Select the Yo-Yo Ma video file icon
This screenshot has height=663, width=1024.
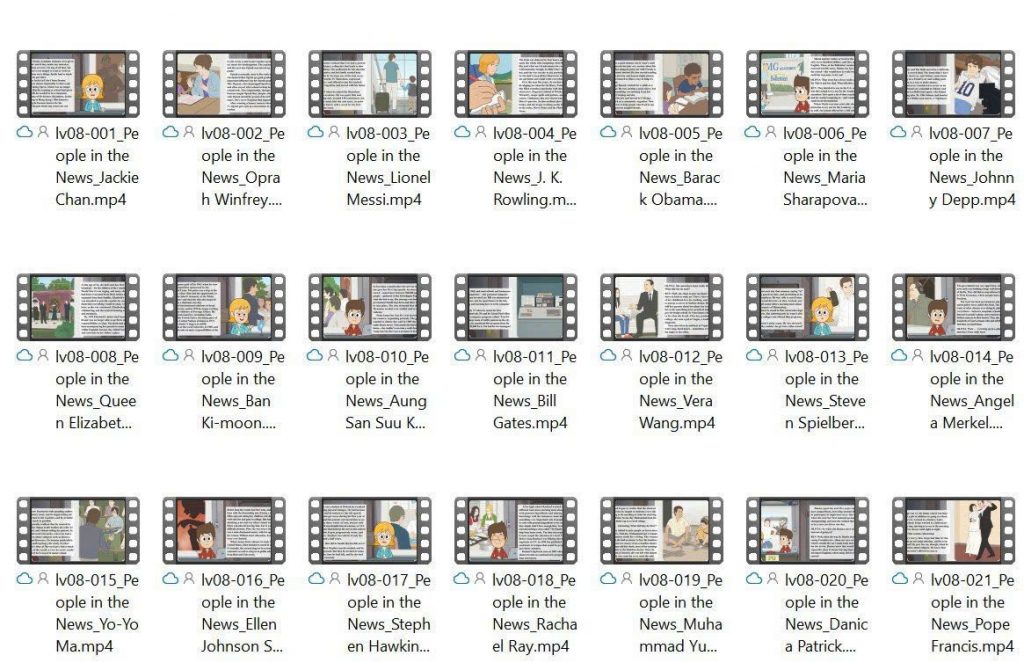coord(77,530)
